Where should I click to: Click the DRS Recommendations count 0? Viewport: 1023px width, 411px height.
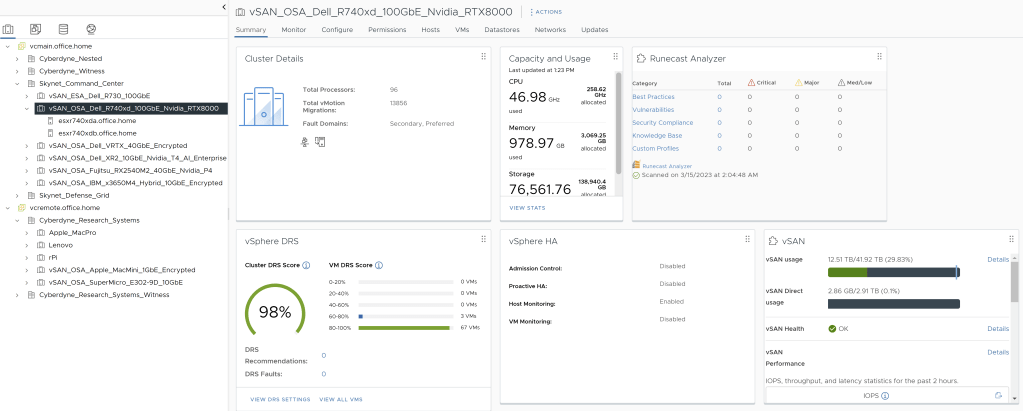[x=324, y=356]
